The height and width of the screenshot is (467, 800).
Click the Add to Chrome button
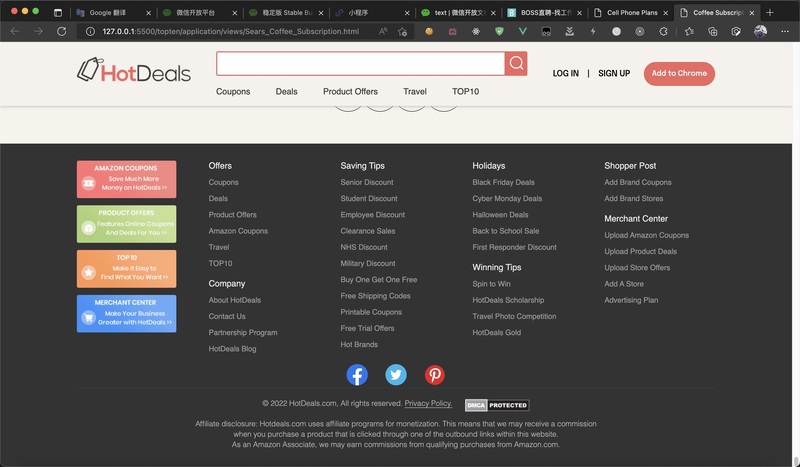[x=679, y=73]
